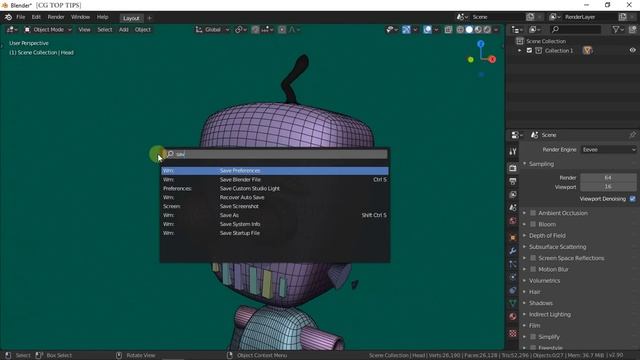Open the Window menu
Image resolution: width=640 pixels, height=360 pixels.
[80, 17]
